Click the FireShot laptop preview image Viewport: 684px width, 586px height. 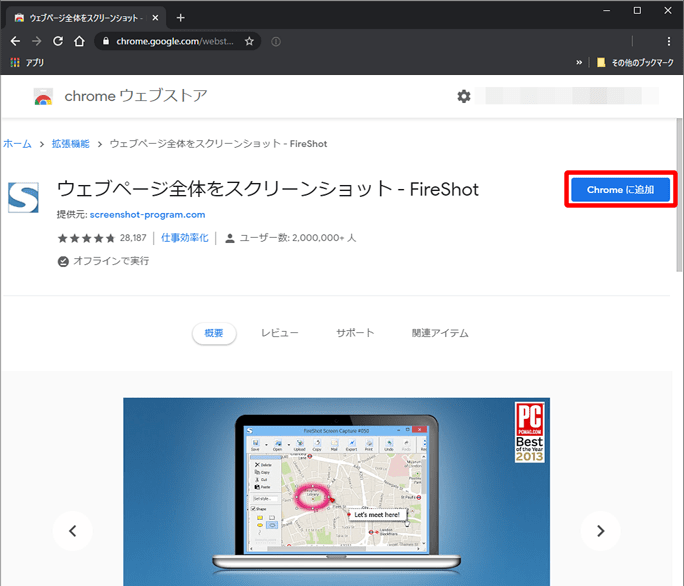pyautogui.click(x=336, y=492)
